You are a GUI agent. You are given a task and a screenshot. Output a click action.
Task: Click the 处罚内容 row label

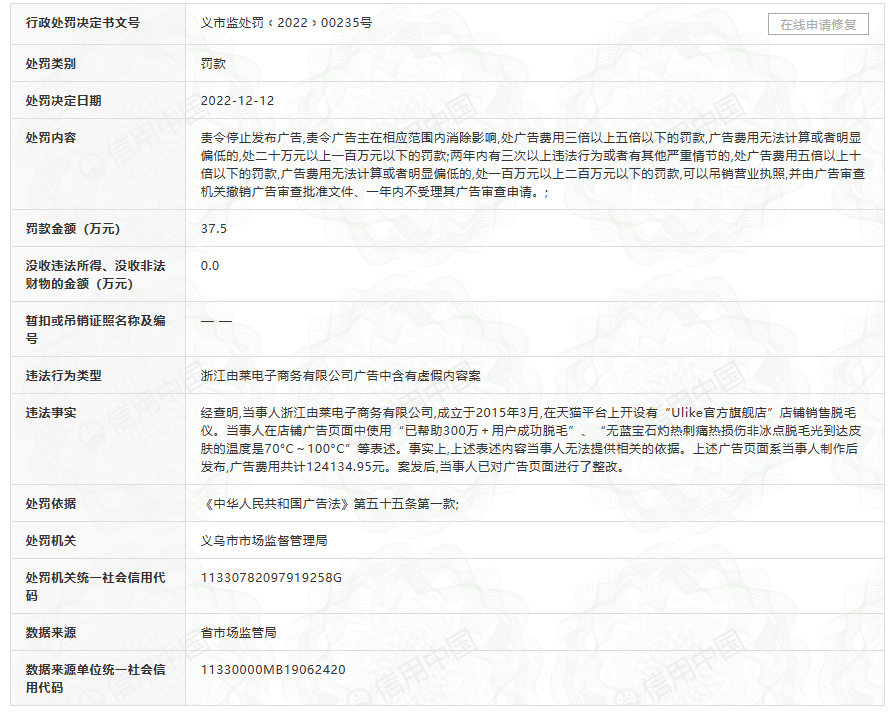pos(51,137)
